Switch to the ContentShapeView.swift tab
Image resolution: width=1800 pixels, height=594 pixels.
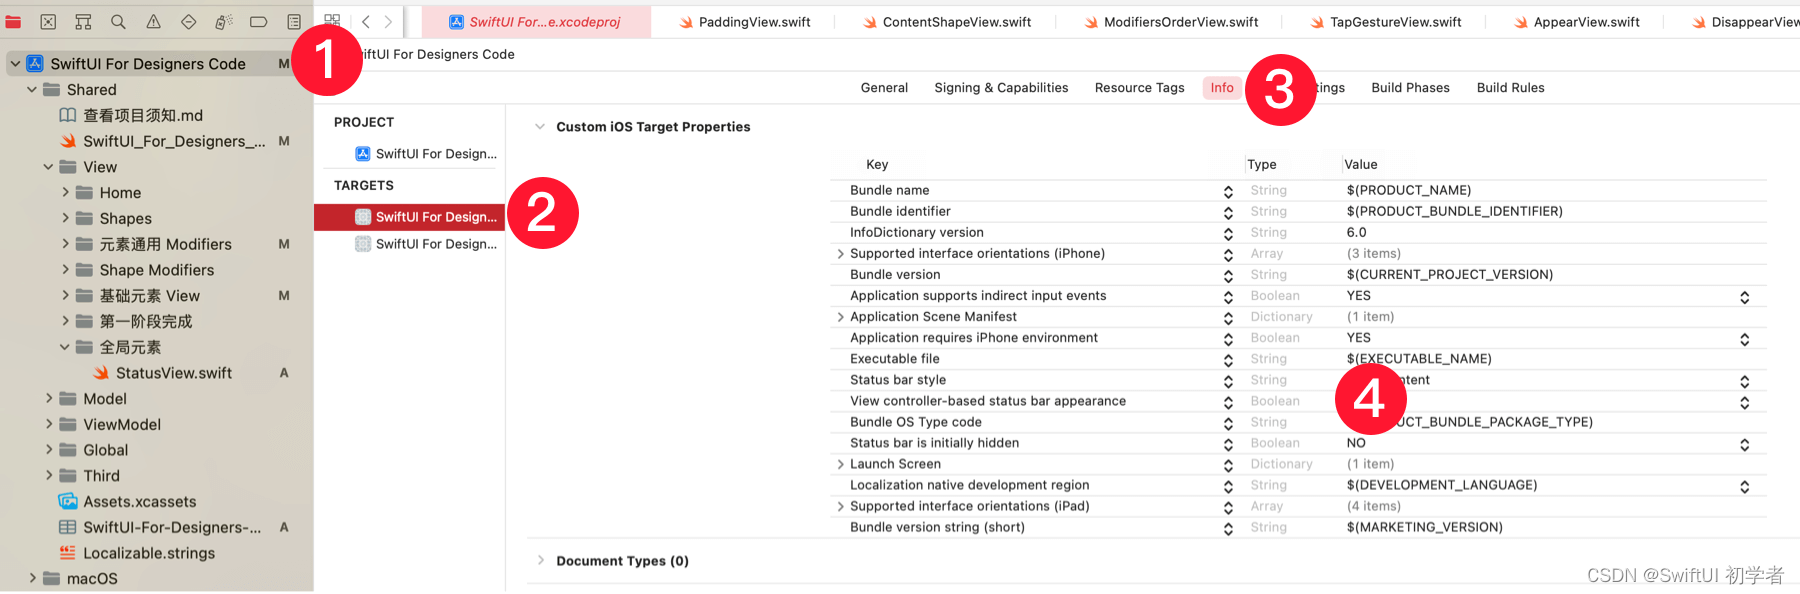(947, 22)
